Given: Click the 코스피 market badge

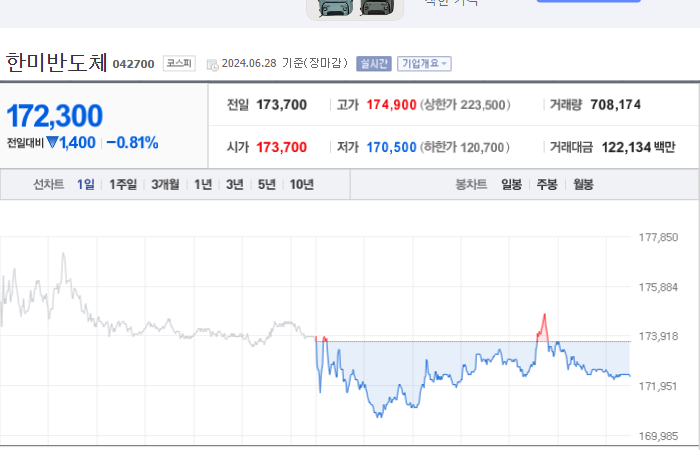Looking at the screenshot, I should (179, 63).
